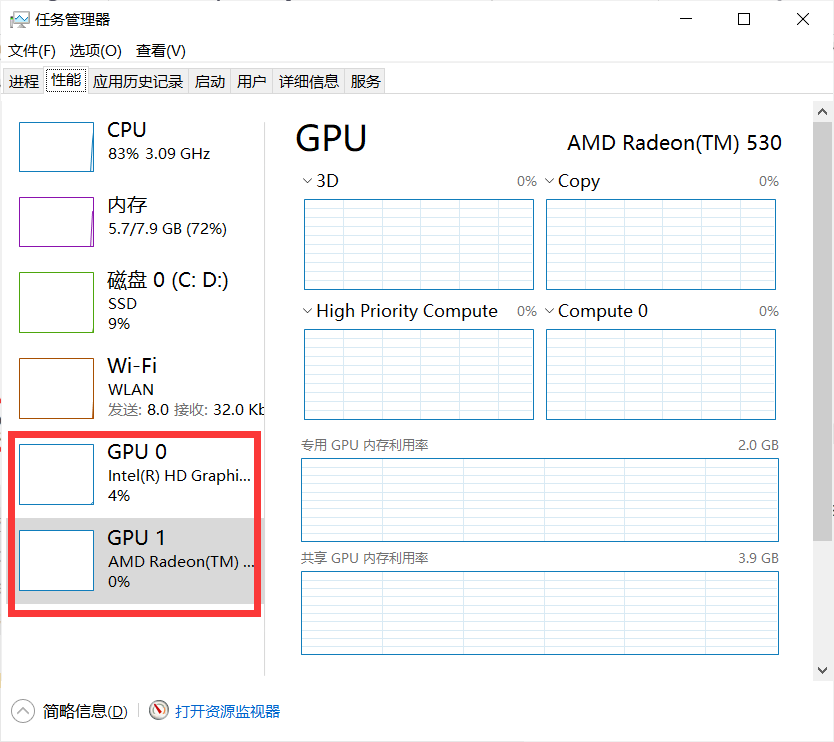Image resolution: width=834 pixels, height=742 pixels.
Task: Switch to the 进程 (Processes) tab
Action: click(23, 80)
